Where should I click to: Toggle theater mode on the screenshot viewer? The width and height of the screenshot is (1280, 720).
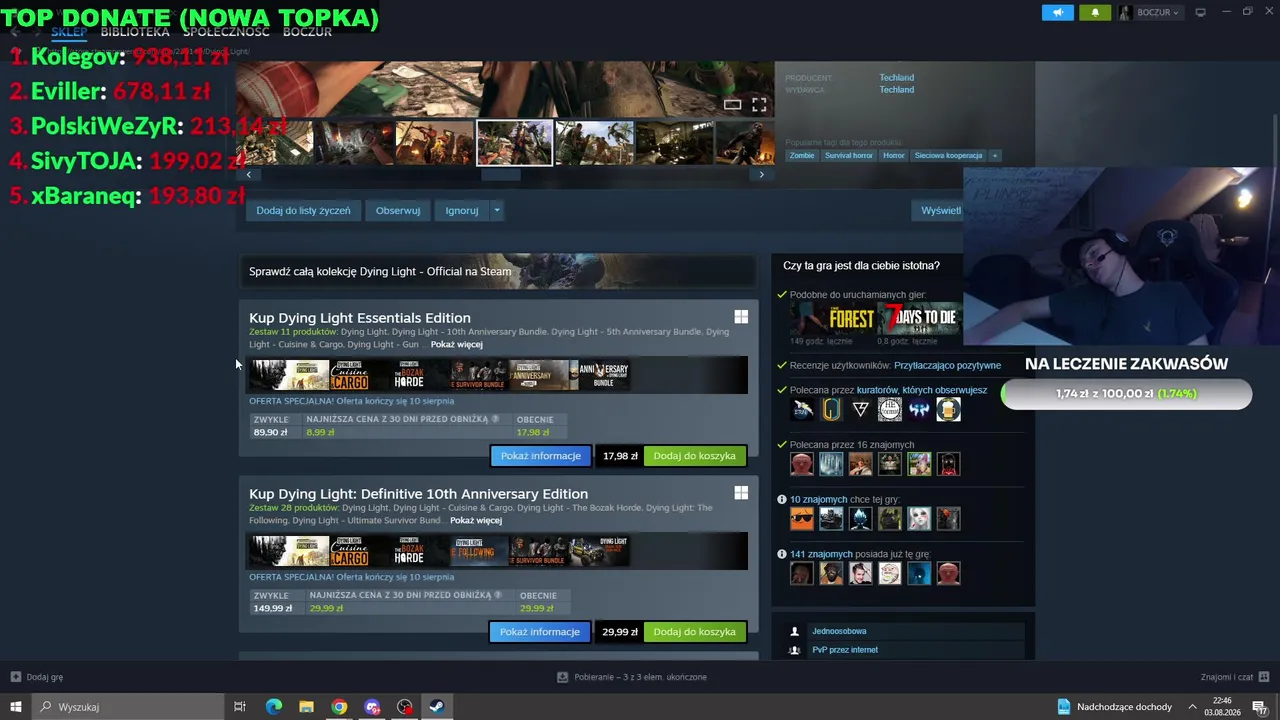pyautogui.click(x=733, y=104)
